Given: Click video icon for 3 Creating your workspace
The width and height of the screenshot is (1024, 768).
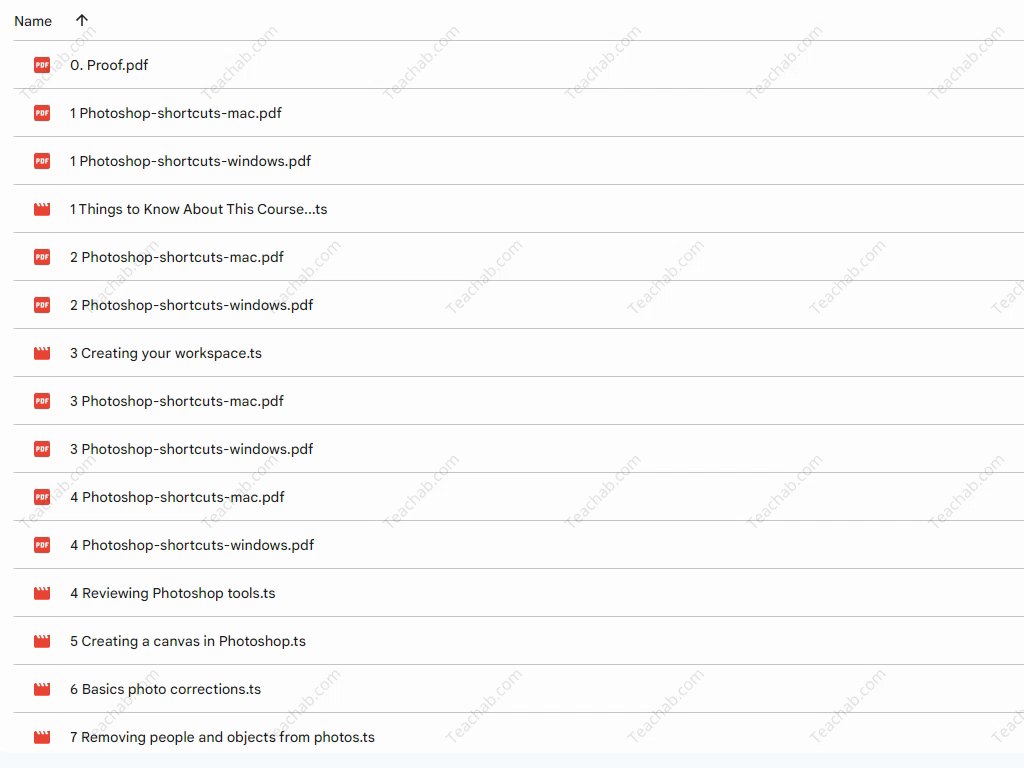Looking at the screenshot, I should coord(42,353).
